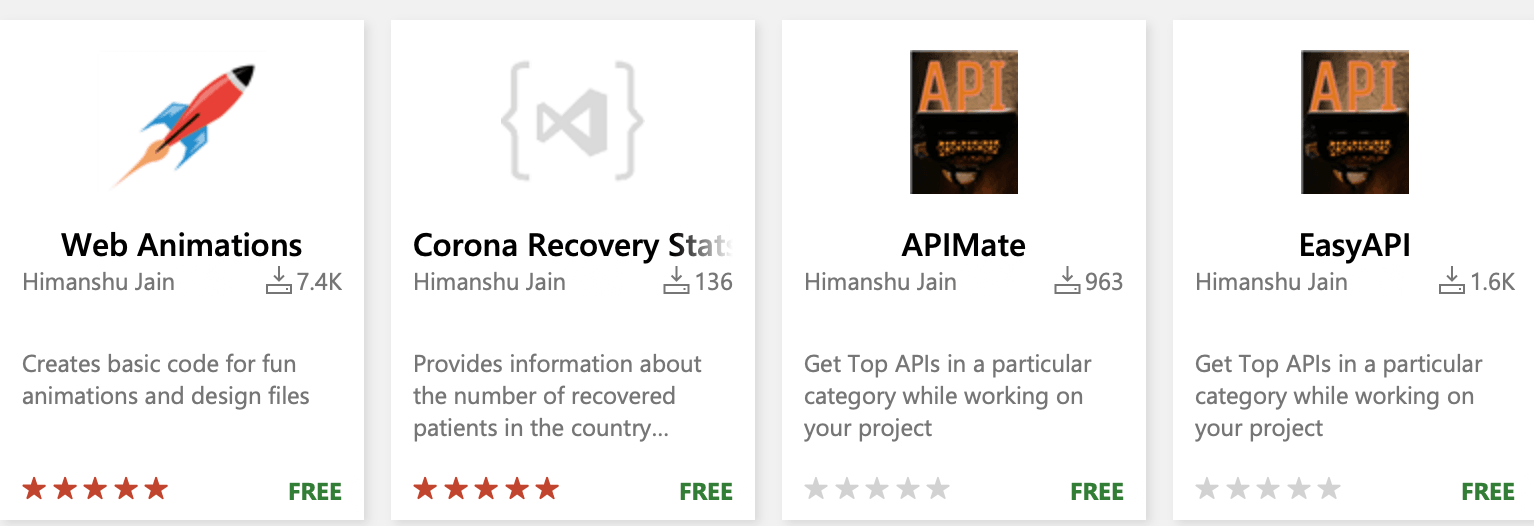Click the download icon beside 136
Viewport: 1534px width, 526px height.
click(x=676, y=281)
